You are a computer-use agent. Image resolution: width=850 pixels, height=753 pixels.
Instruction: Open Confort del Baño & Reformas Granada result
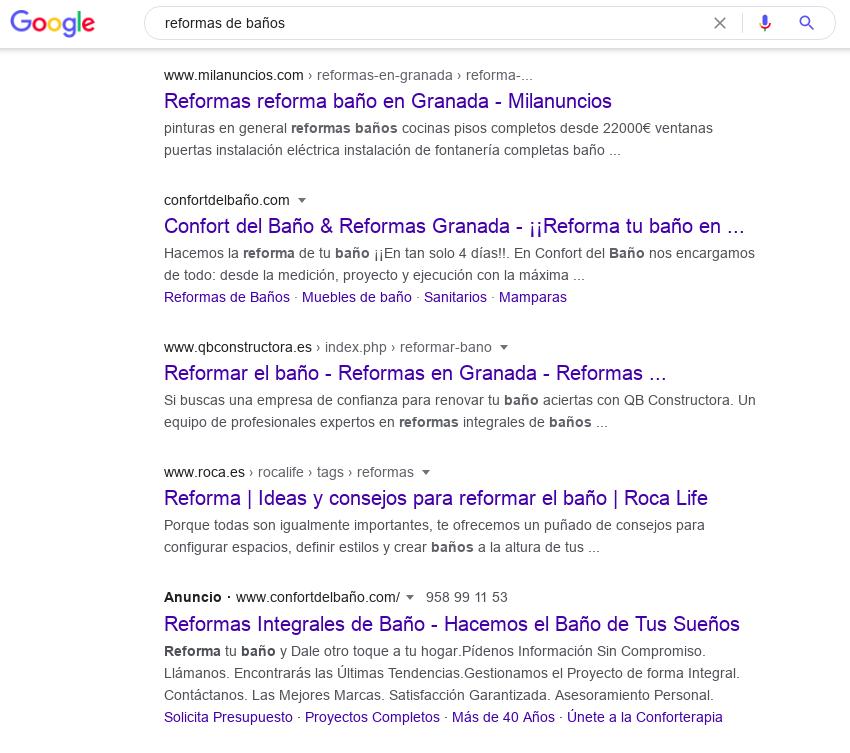[454, 226]
